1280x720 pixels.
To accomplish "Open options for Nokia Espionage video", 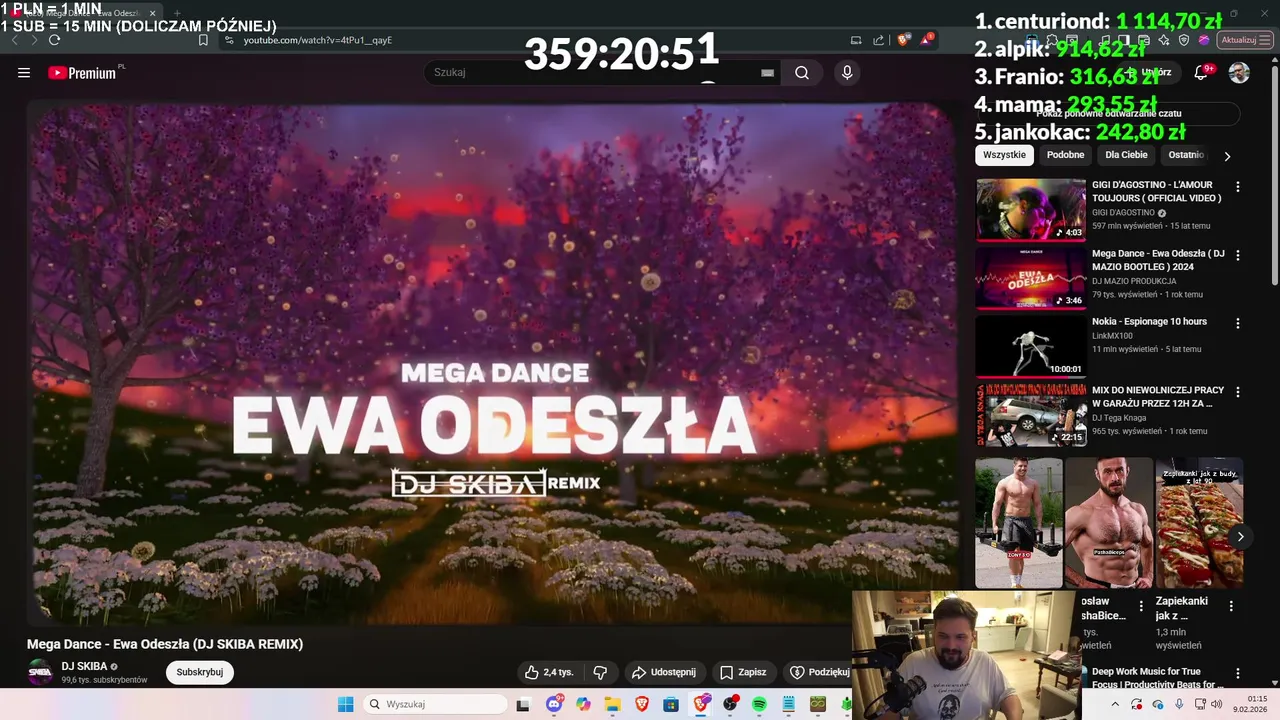I will click(x=1238, y=323).
